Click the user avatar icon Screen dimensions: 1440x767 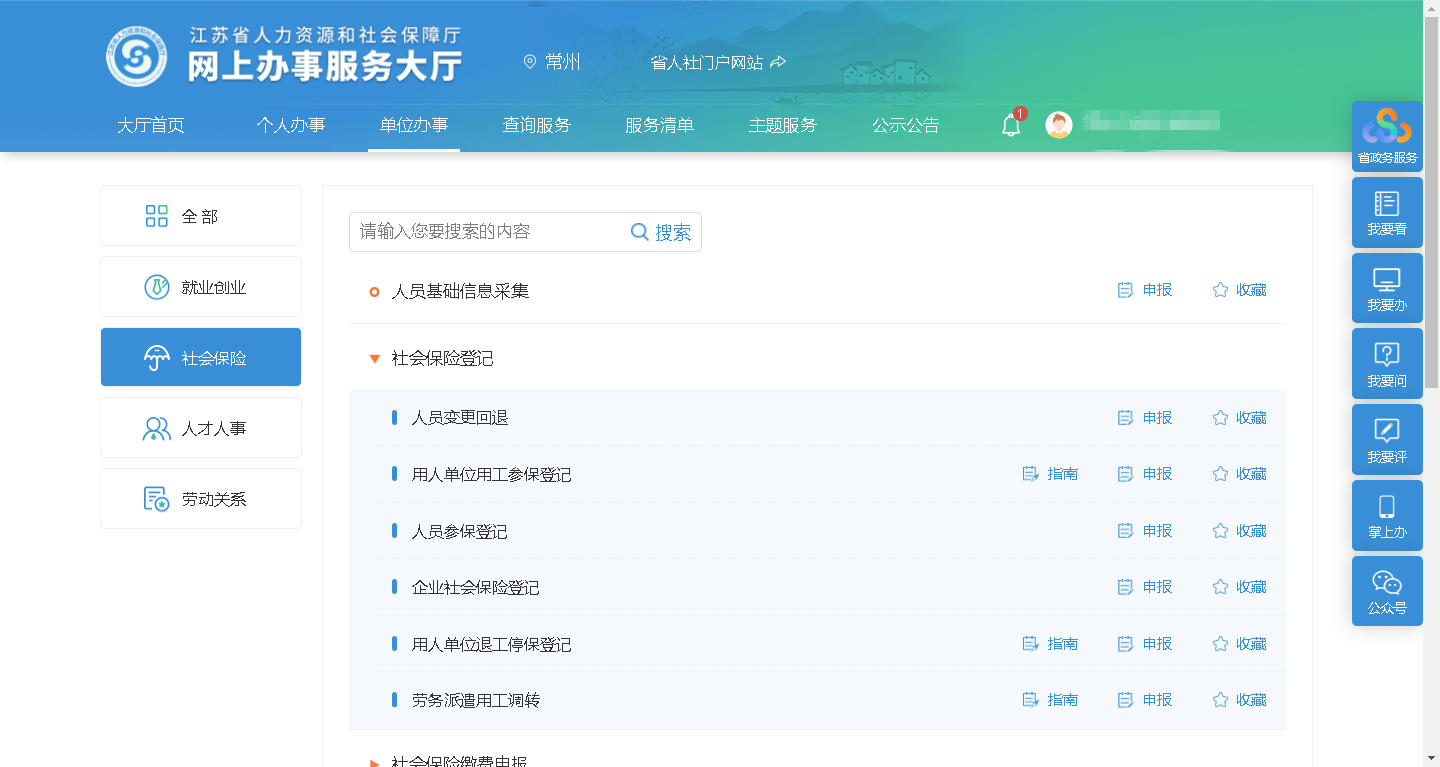pyautogui.click(x=1059, y=125)
